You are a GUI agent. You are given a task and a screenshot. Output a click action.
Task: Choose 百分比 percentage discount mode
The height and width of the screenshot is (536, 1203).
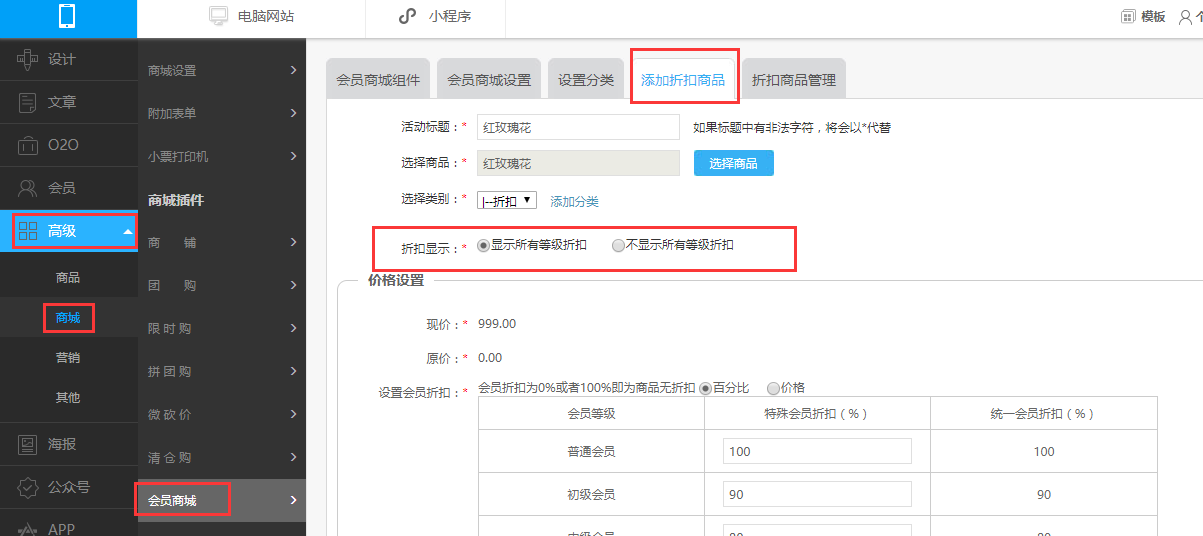(x=705, y=388)
